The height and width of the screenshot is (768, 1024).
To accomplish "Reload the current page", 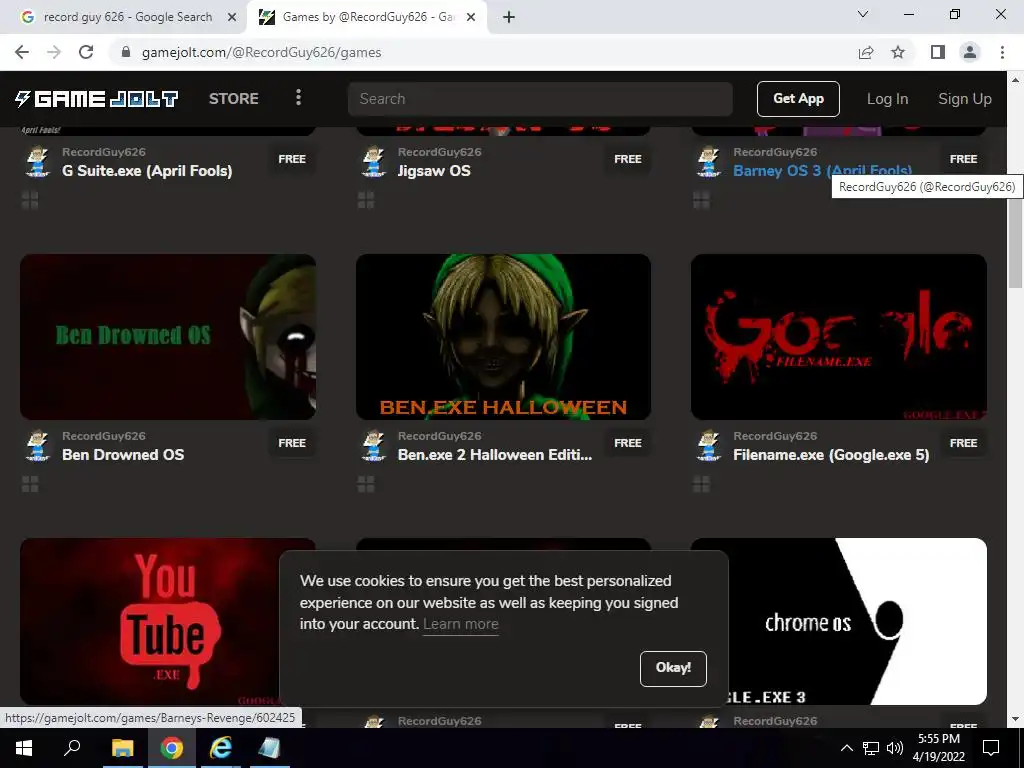I will point(86,52).
